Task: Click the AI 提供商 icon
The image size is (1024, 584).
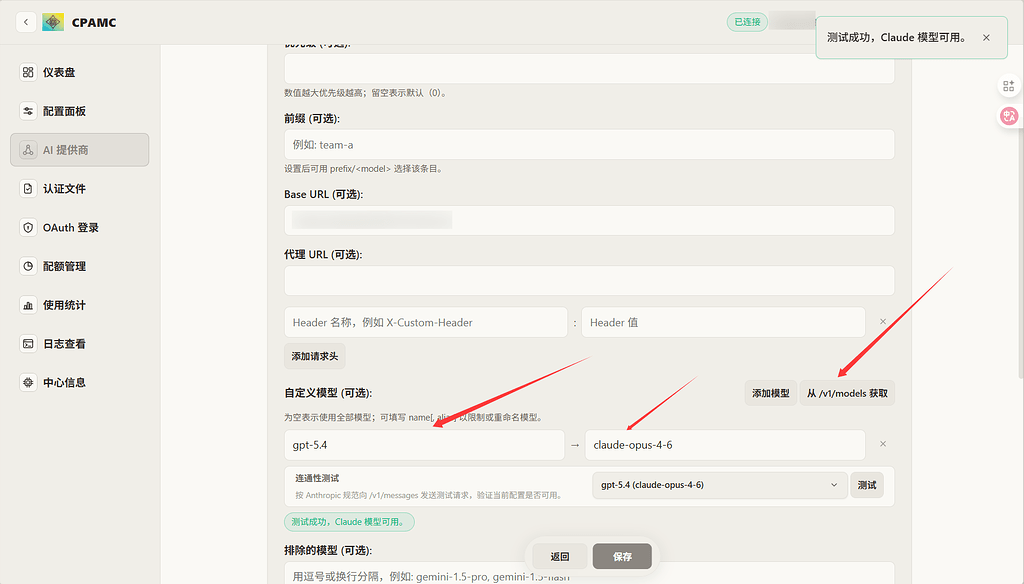Action: tap(28, 150)
